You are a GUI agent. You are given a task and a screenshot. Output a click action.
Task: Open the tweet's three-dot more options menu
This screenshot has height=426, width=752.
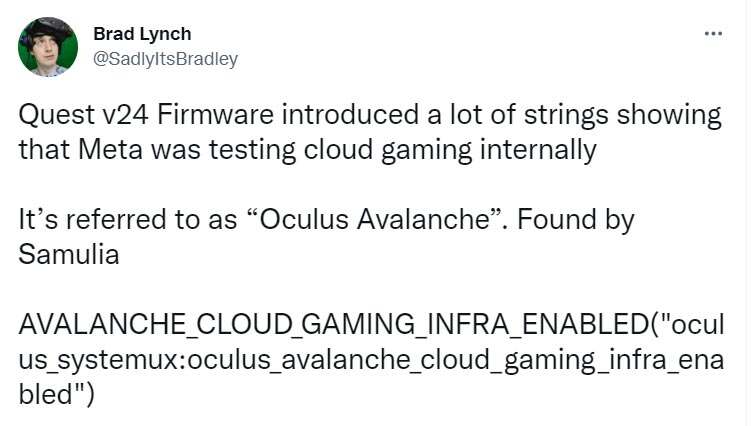click(713, 33)
